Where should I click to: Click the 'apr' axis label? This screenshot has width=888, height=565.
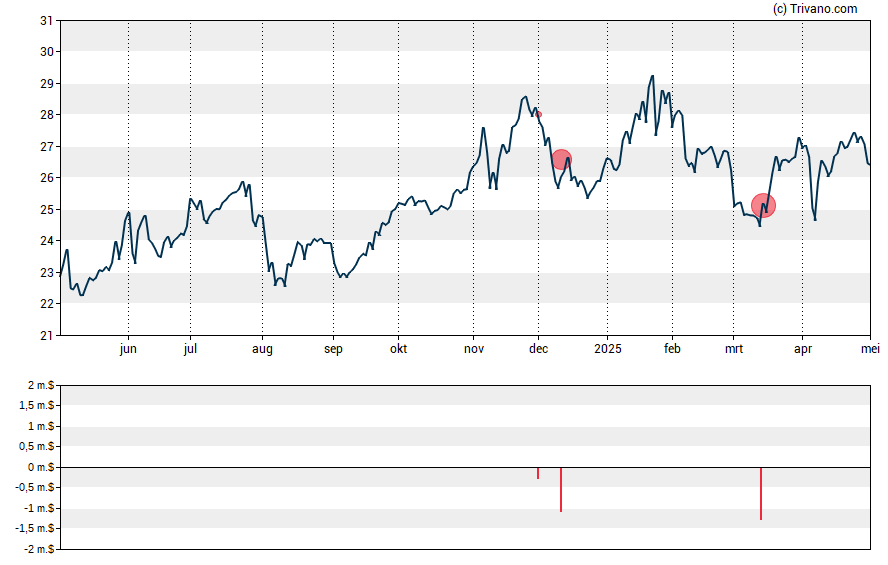(x=803, y=349)
